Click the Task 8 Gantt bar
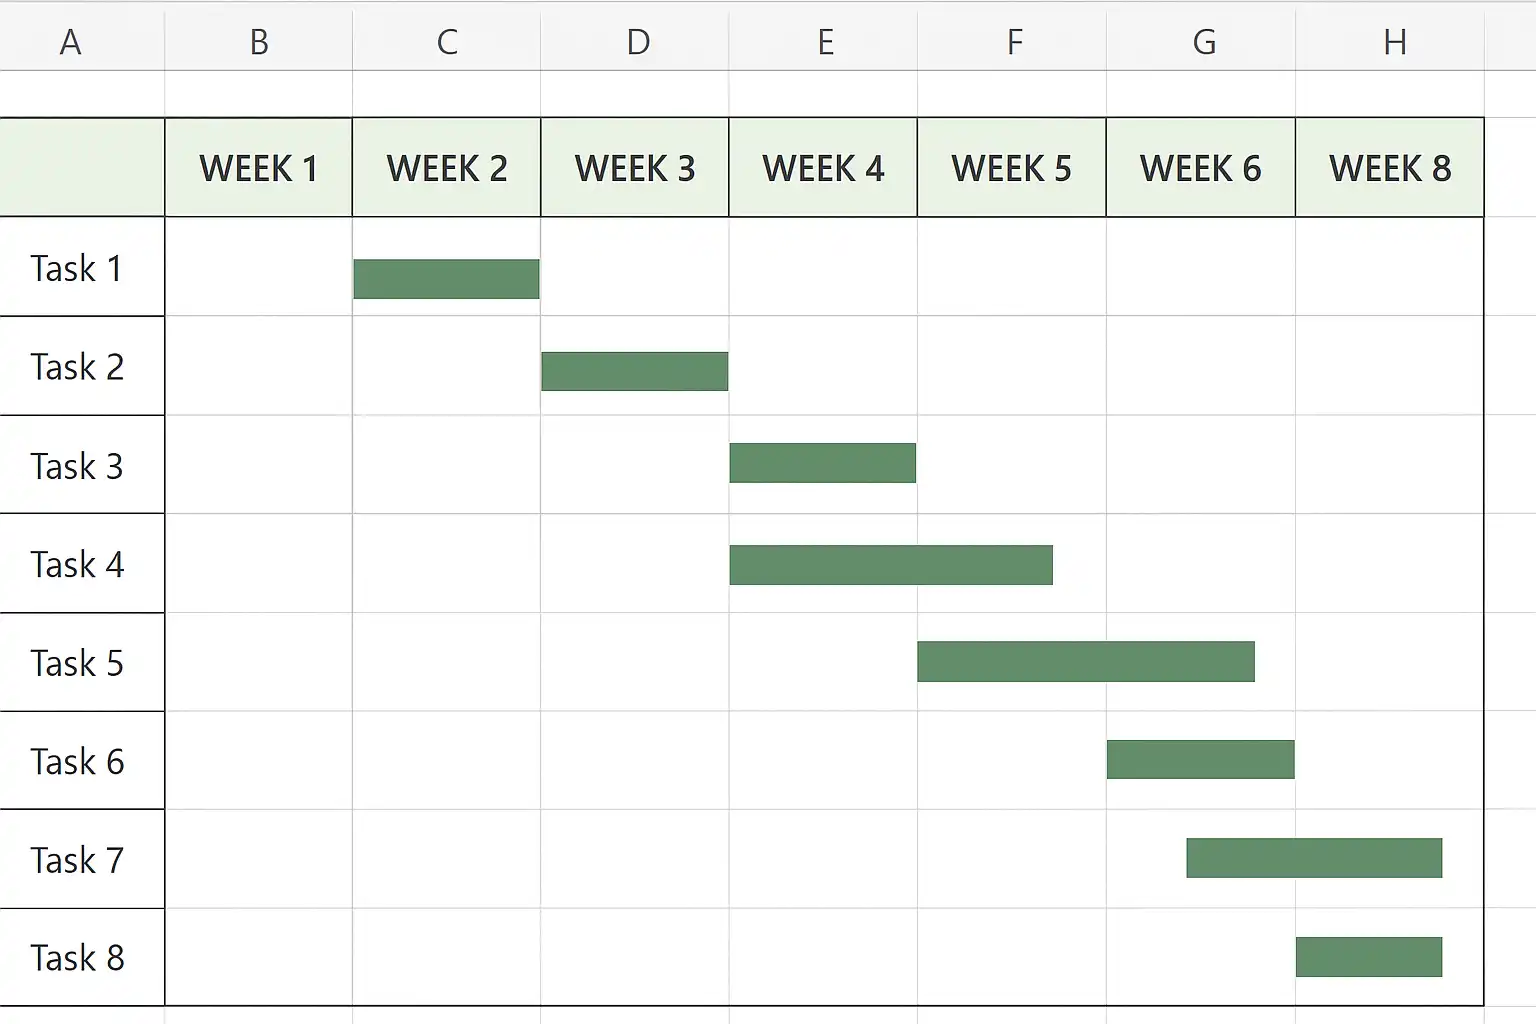 coord(1368,957)
